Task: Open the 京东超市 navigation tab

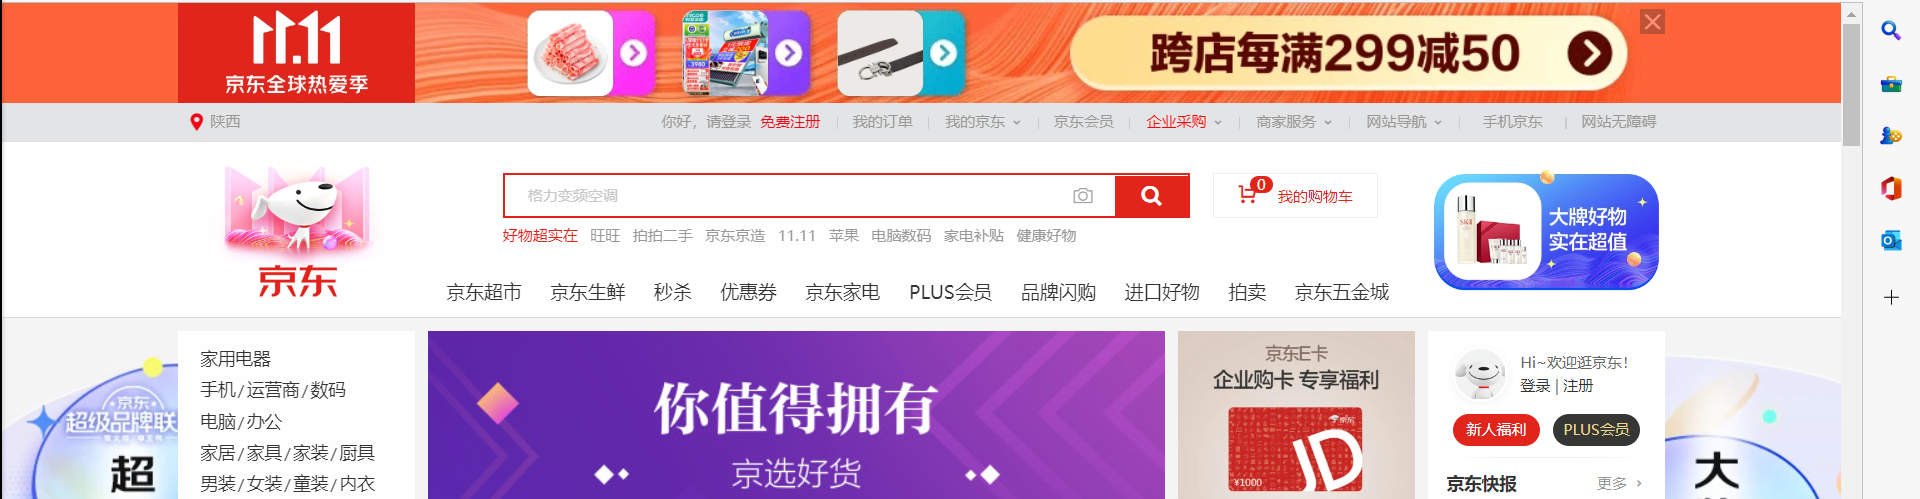Action: (x=484, y=292)
